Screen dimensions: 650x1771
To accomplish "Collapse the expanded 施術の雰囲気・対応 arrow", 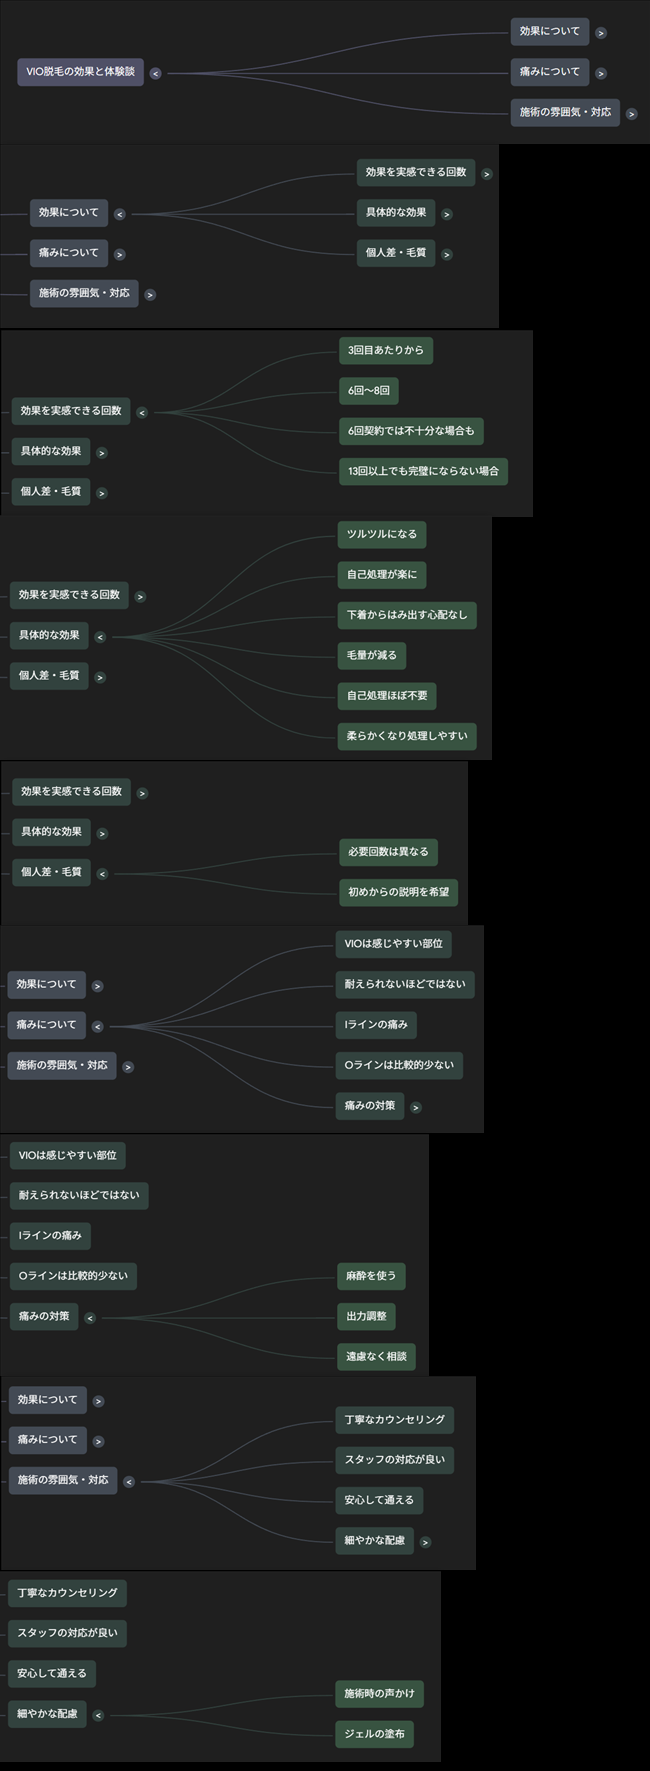I will point(129,1481).
